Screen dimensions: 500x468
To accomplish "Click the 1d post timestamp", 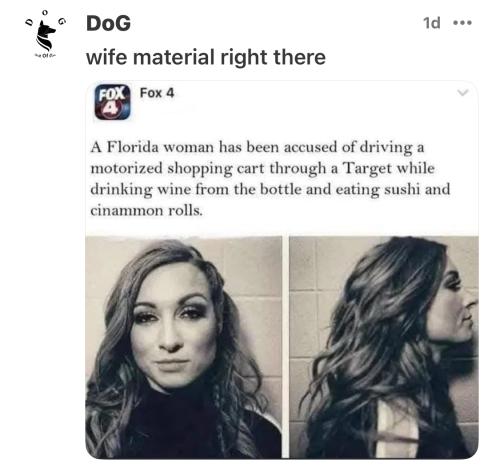I will coord(432,23).
